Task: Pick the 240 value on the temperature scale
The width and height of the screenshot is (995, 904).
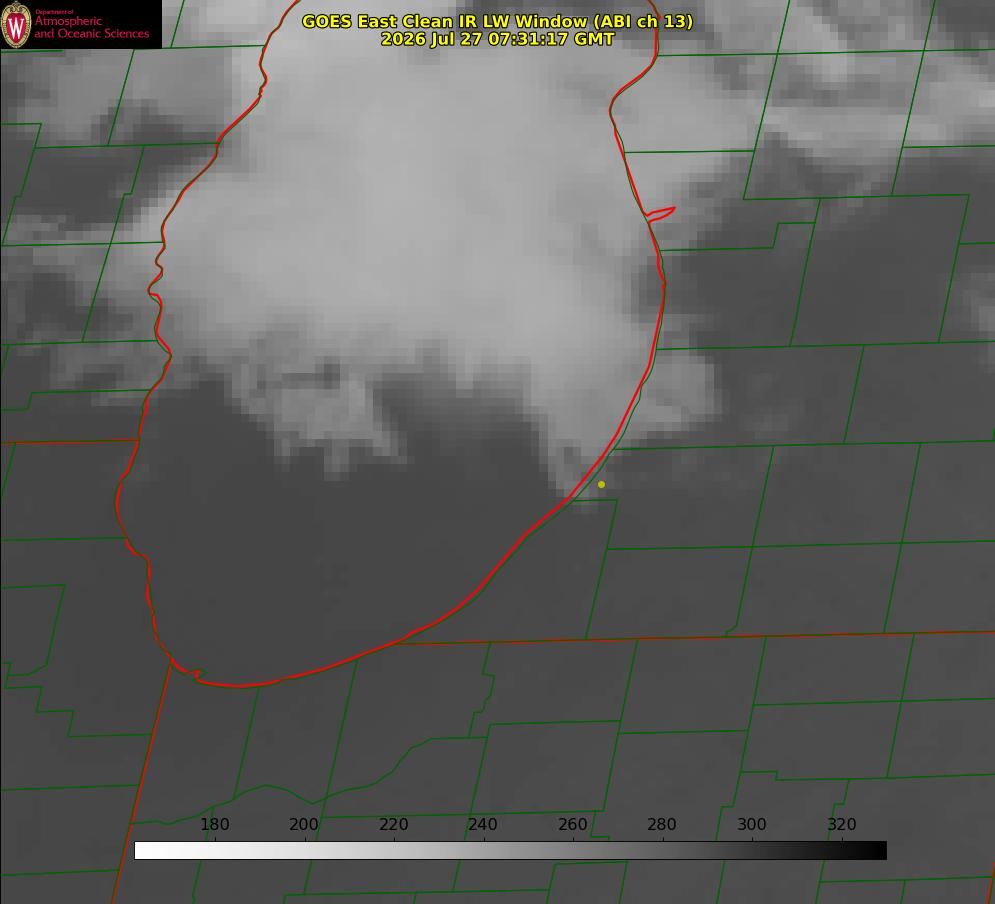Action: pyautogui.click(x=482, y=824)
